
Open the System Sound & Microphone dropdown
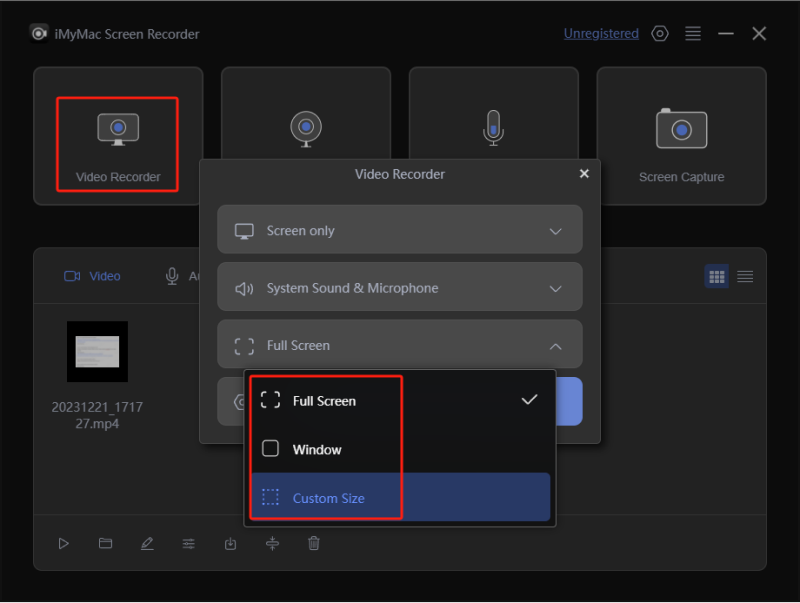(x=399, y=287)
